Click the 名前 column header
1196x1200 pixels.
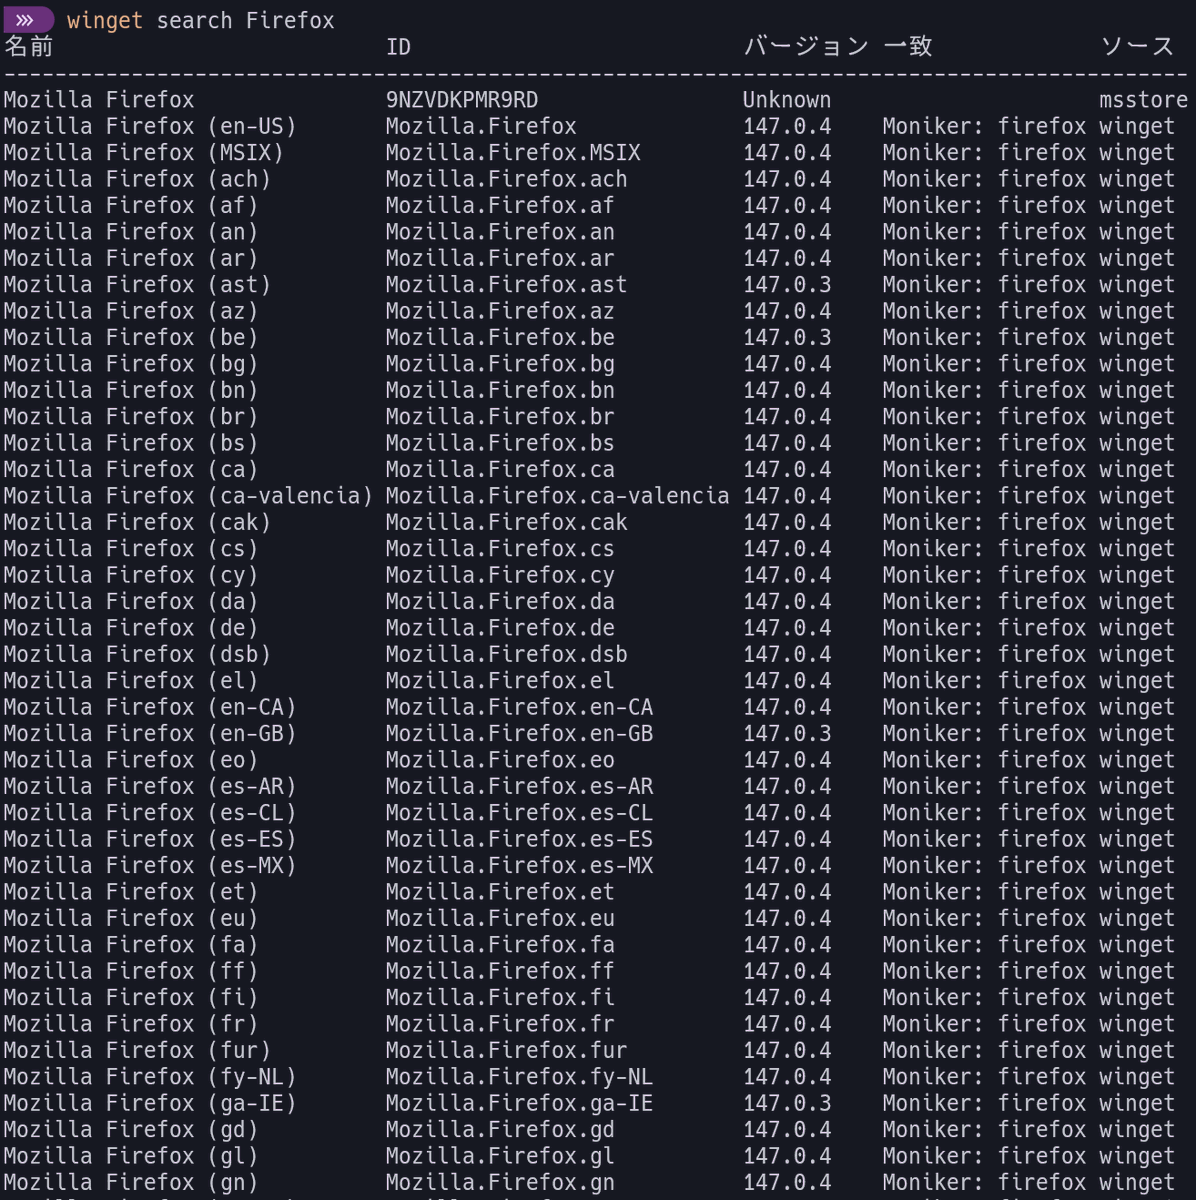(x=28, y=46)
